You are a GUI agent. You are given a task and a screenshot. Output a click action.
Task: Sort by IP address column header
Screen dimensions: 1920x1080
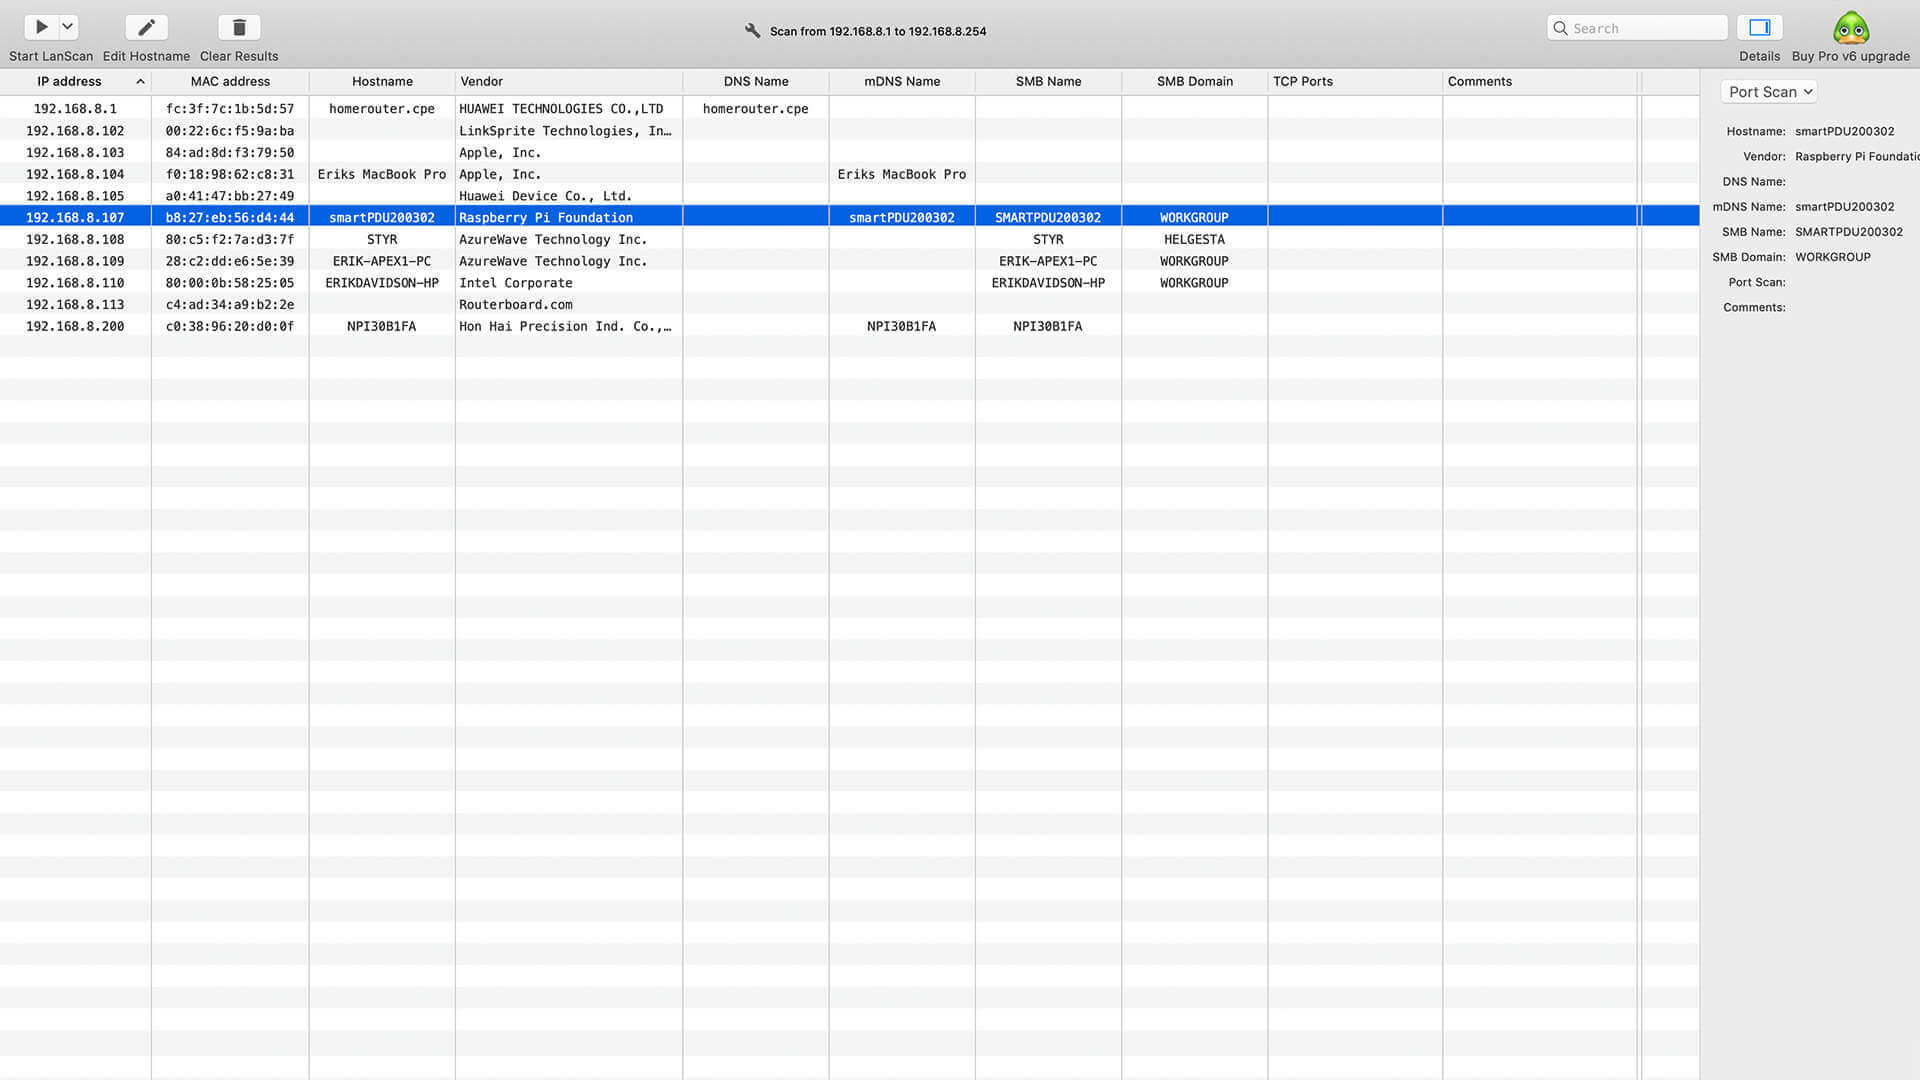(75, 82)
